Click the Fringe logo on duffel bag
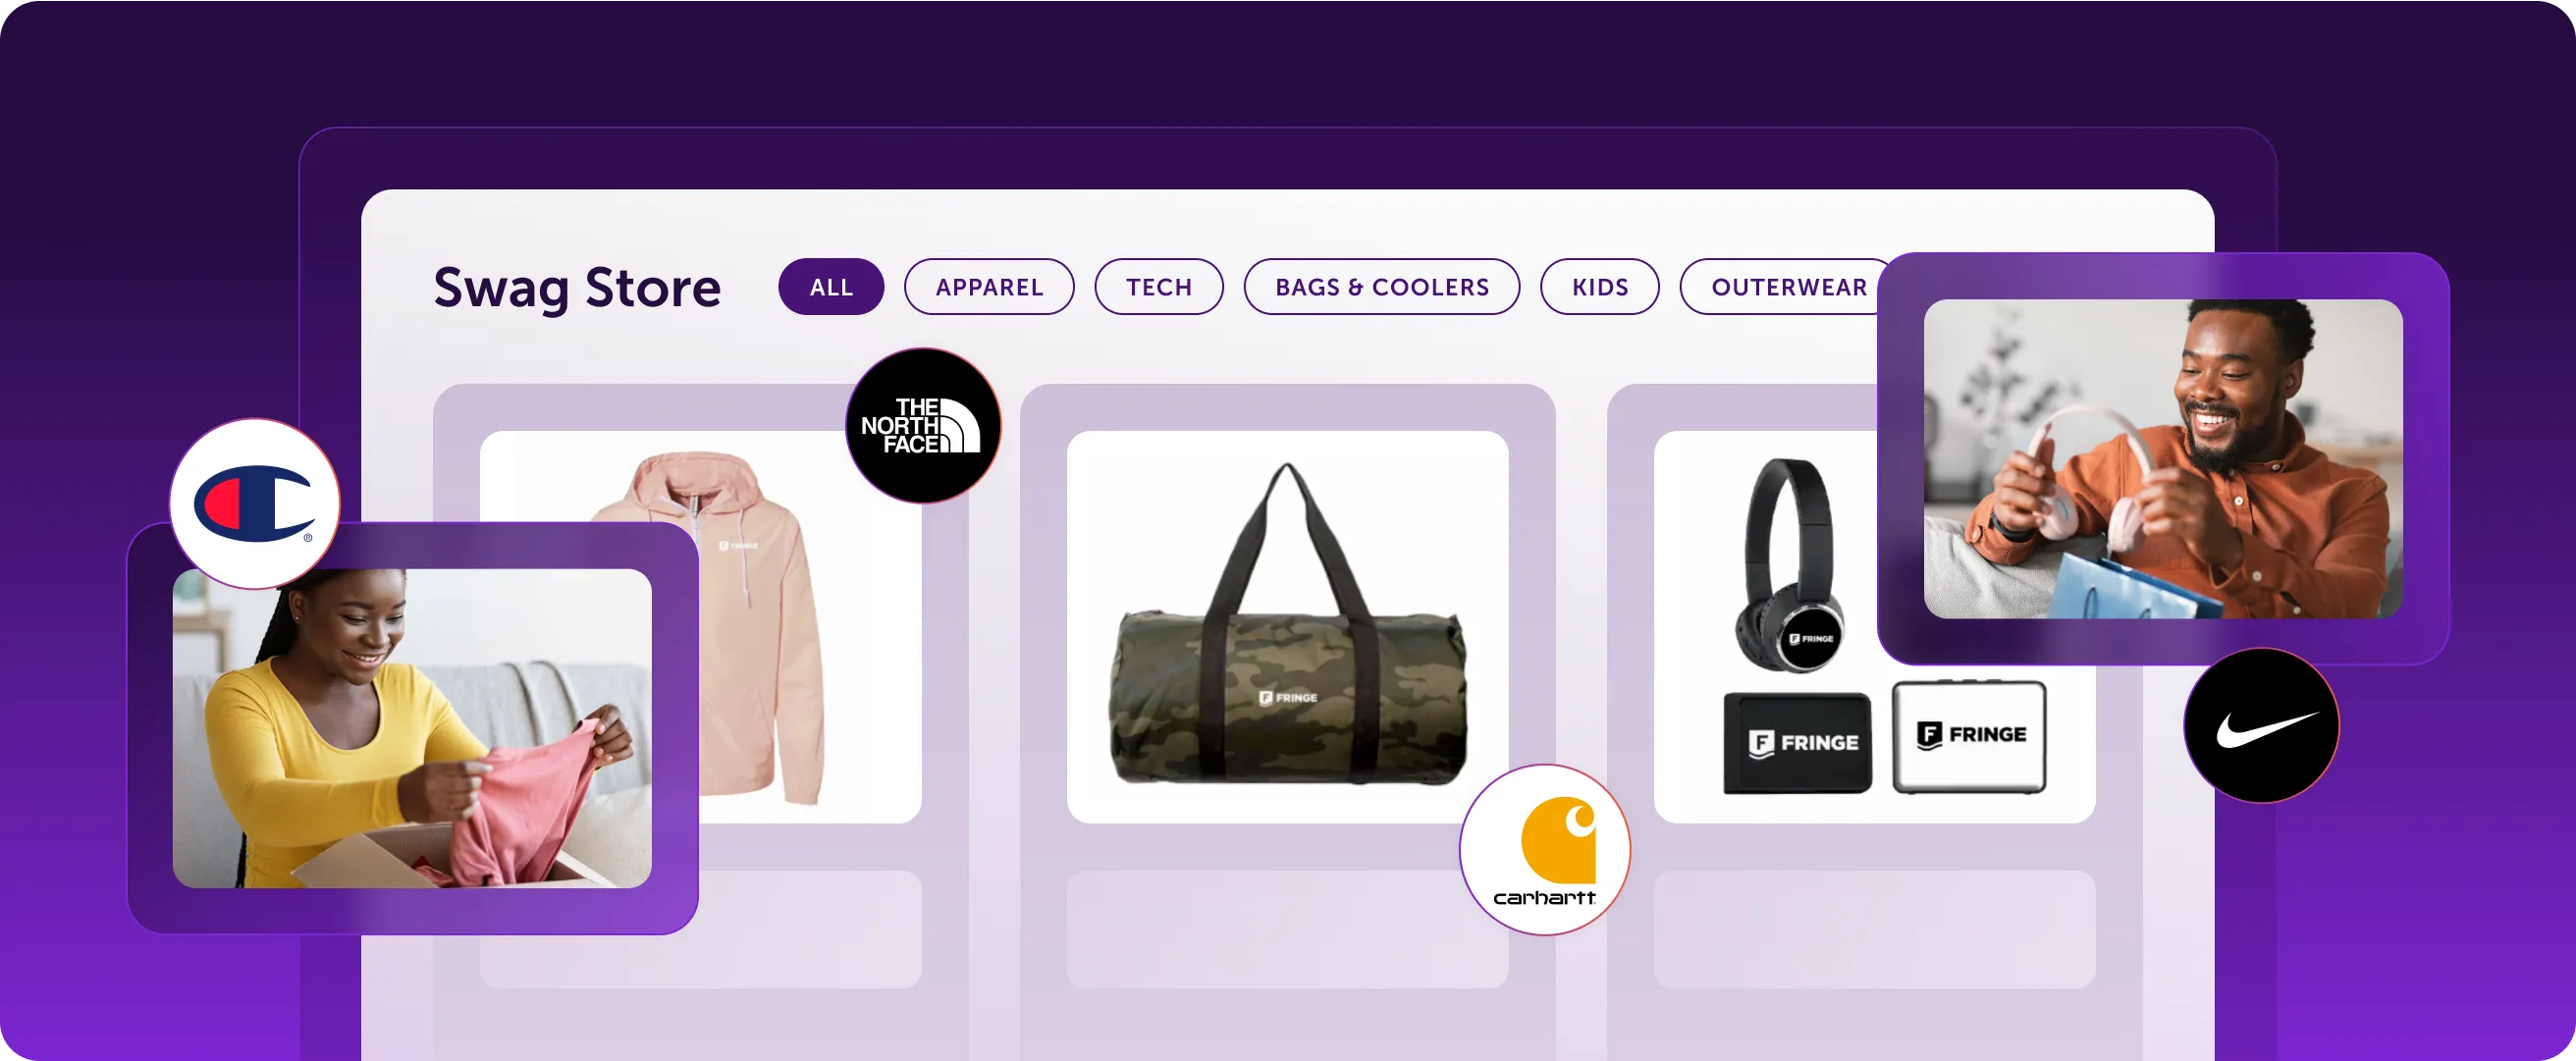2576x1061 pixels. point(1288,697)
